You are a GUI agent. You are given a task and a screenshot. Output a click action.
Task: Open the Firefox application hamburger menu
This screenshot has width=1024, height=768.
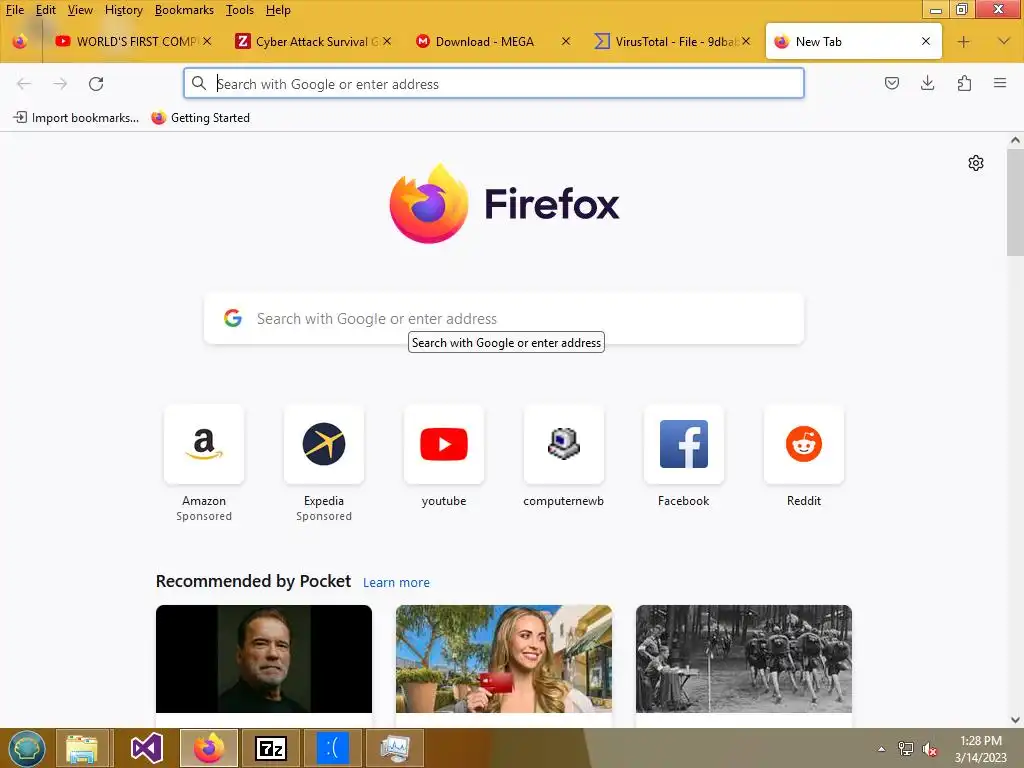click(1000, 83)
